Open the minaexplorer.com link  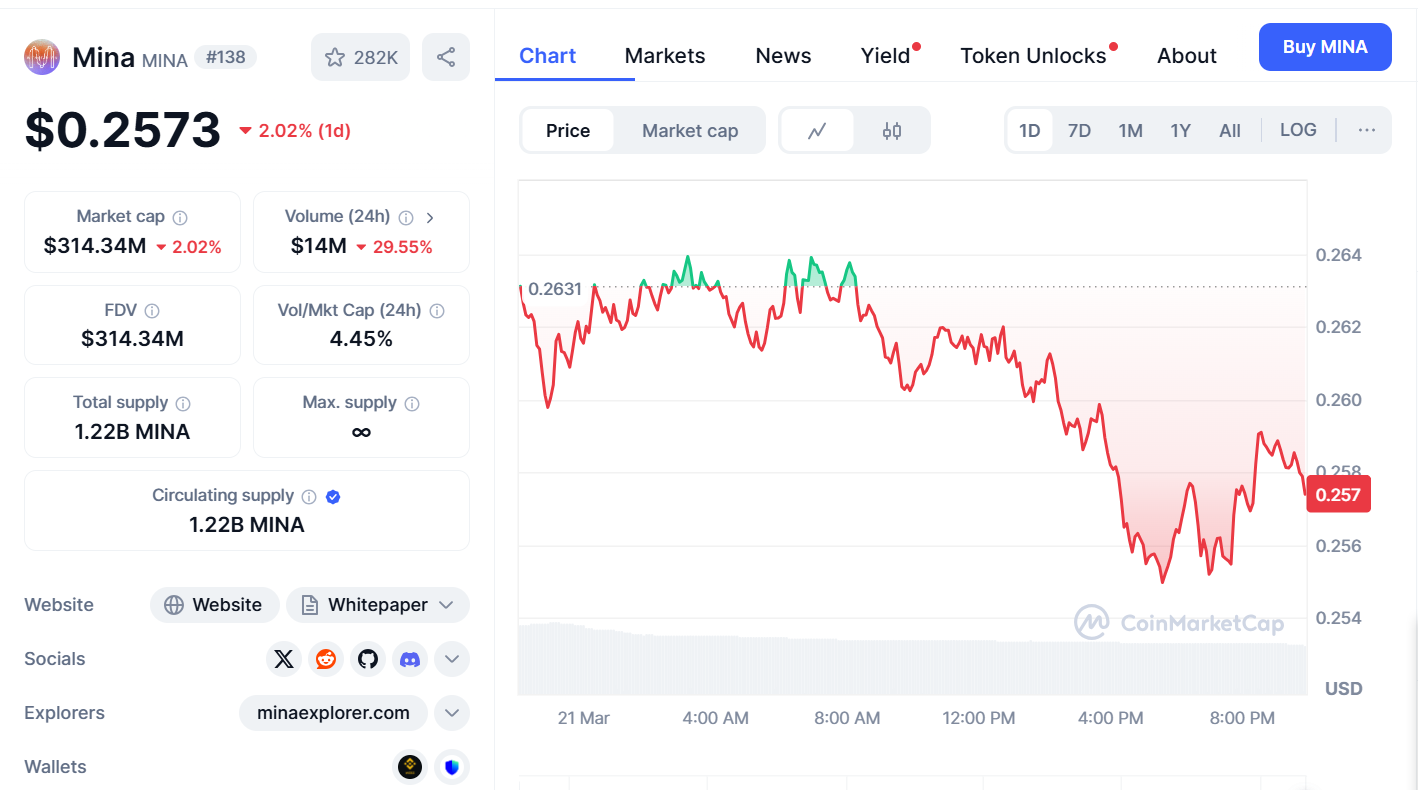[333, 713]
